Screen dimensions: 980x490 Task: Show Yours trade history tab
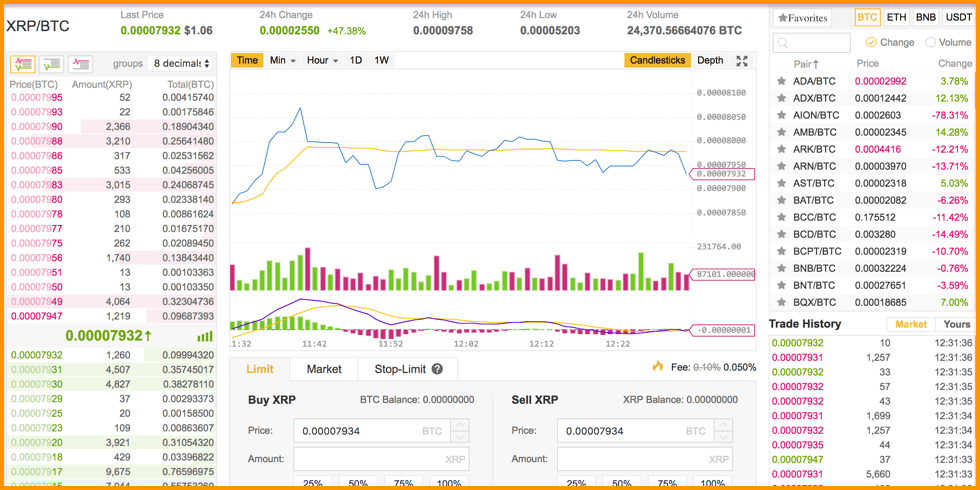pos(957,324)
